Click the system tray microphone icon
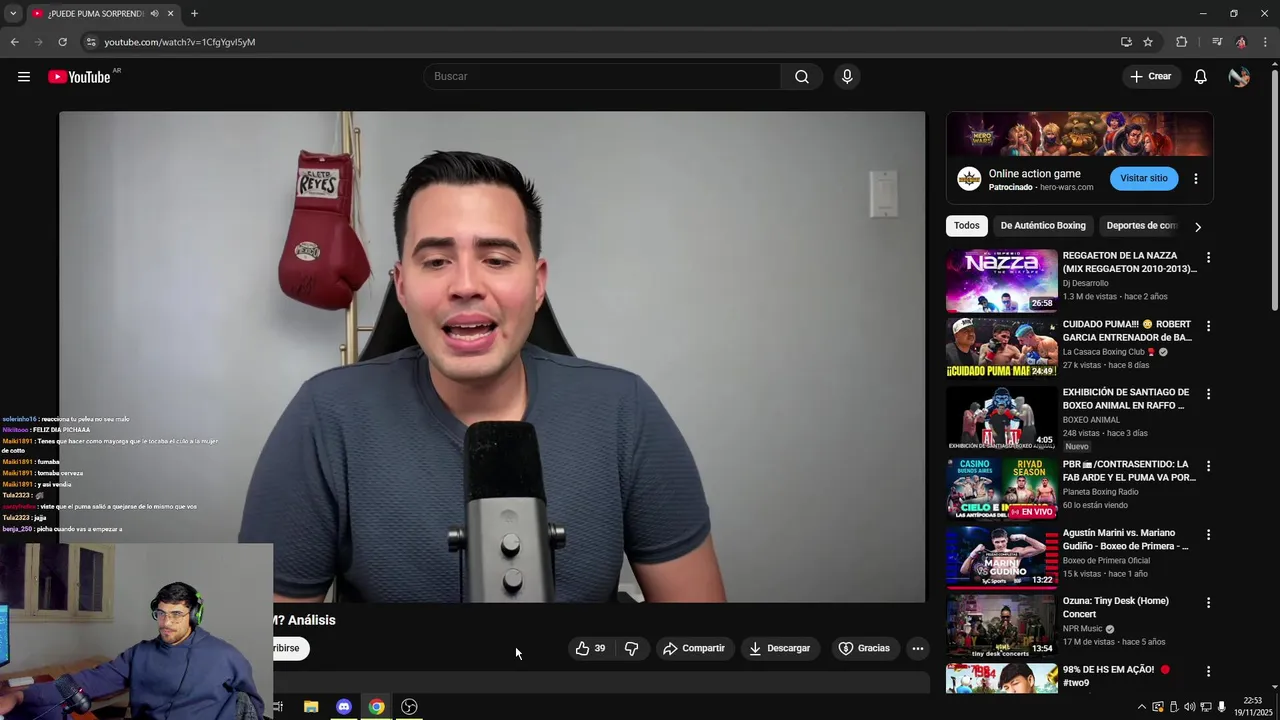 coord(1221,707)
